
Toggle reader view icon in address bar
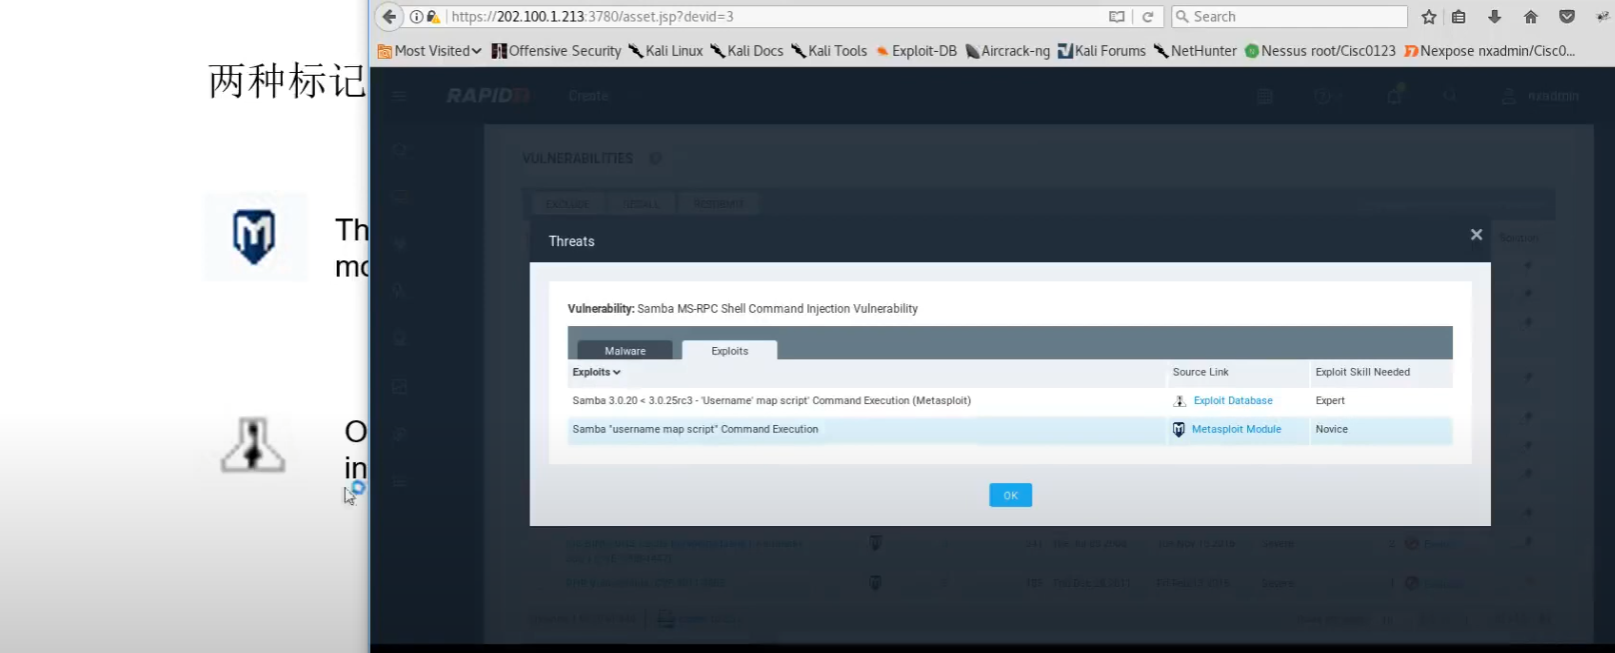(1116, 17)
